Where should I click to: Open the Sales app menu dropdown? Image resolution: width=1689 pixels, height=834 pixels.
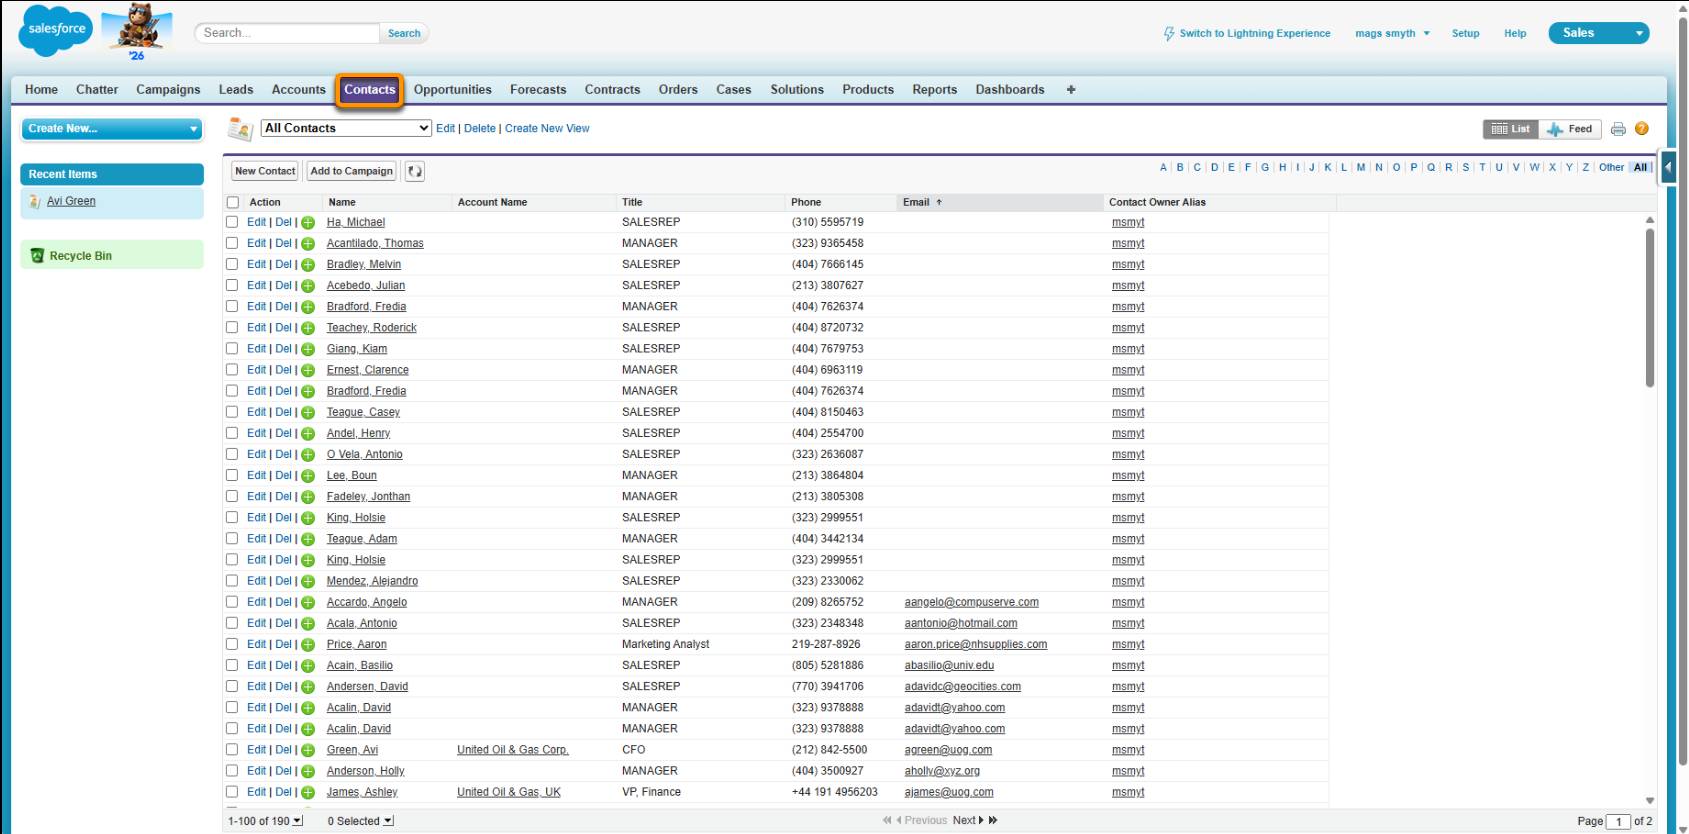coord(1598,33)
